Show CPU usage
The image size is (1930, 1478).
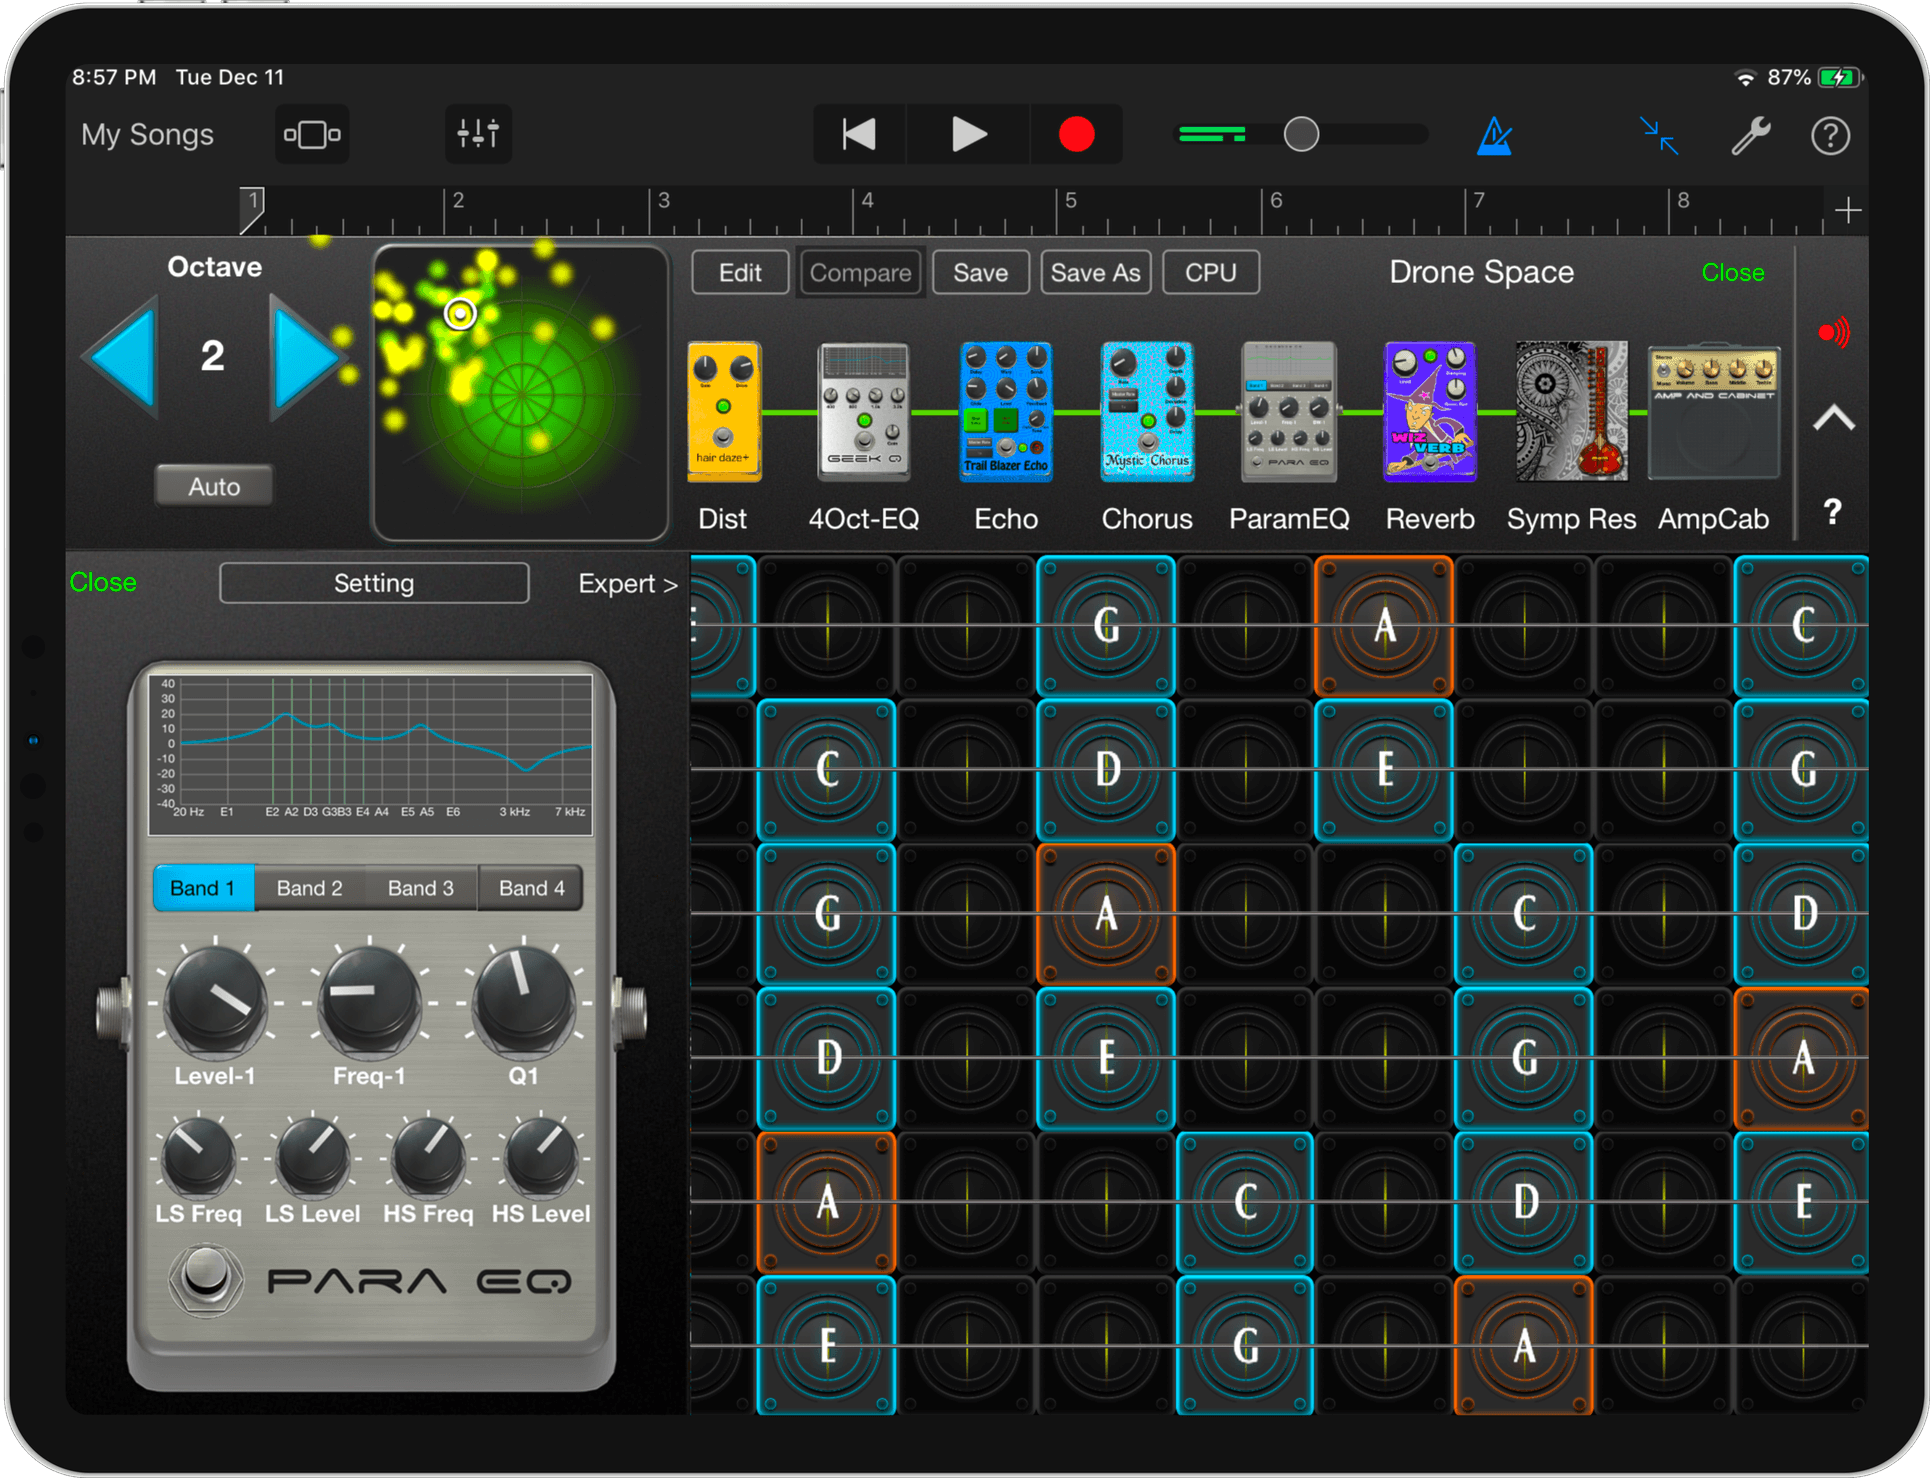[1211, 272]
